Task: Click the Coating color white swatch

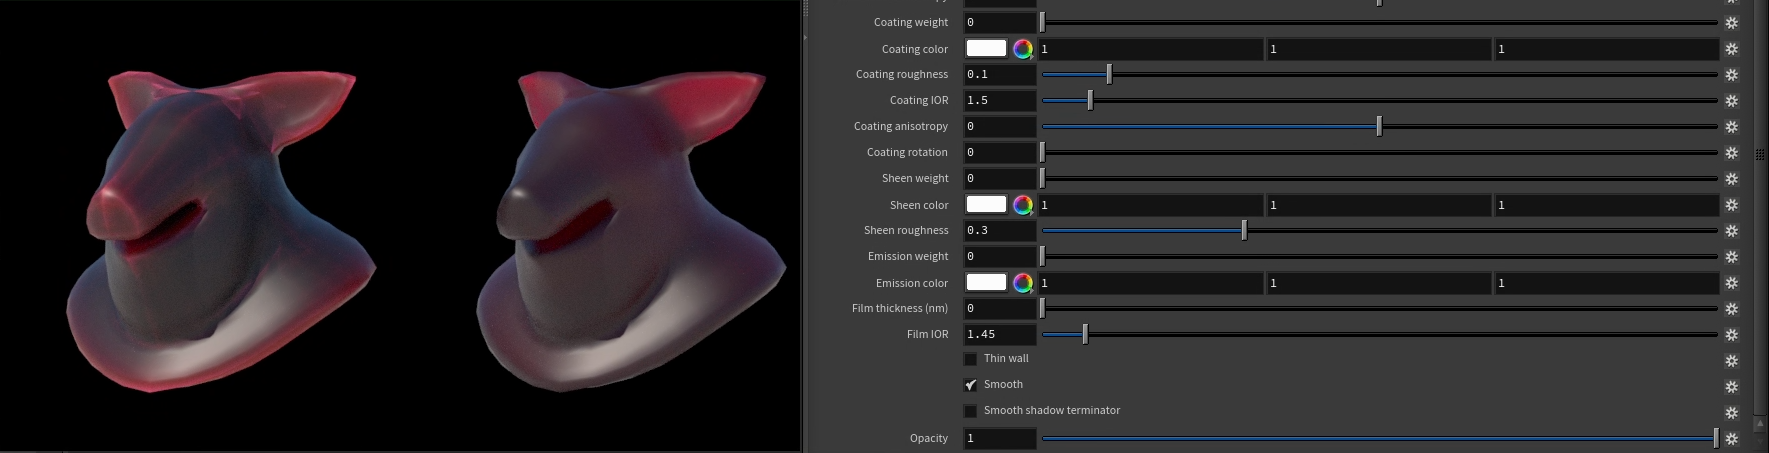Action: tap(986, 48)
